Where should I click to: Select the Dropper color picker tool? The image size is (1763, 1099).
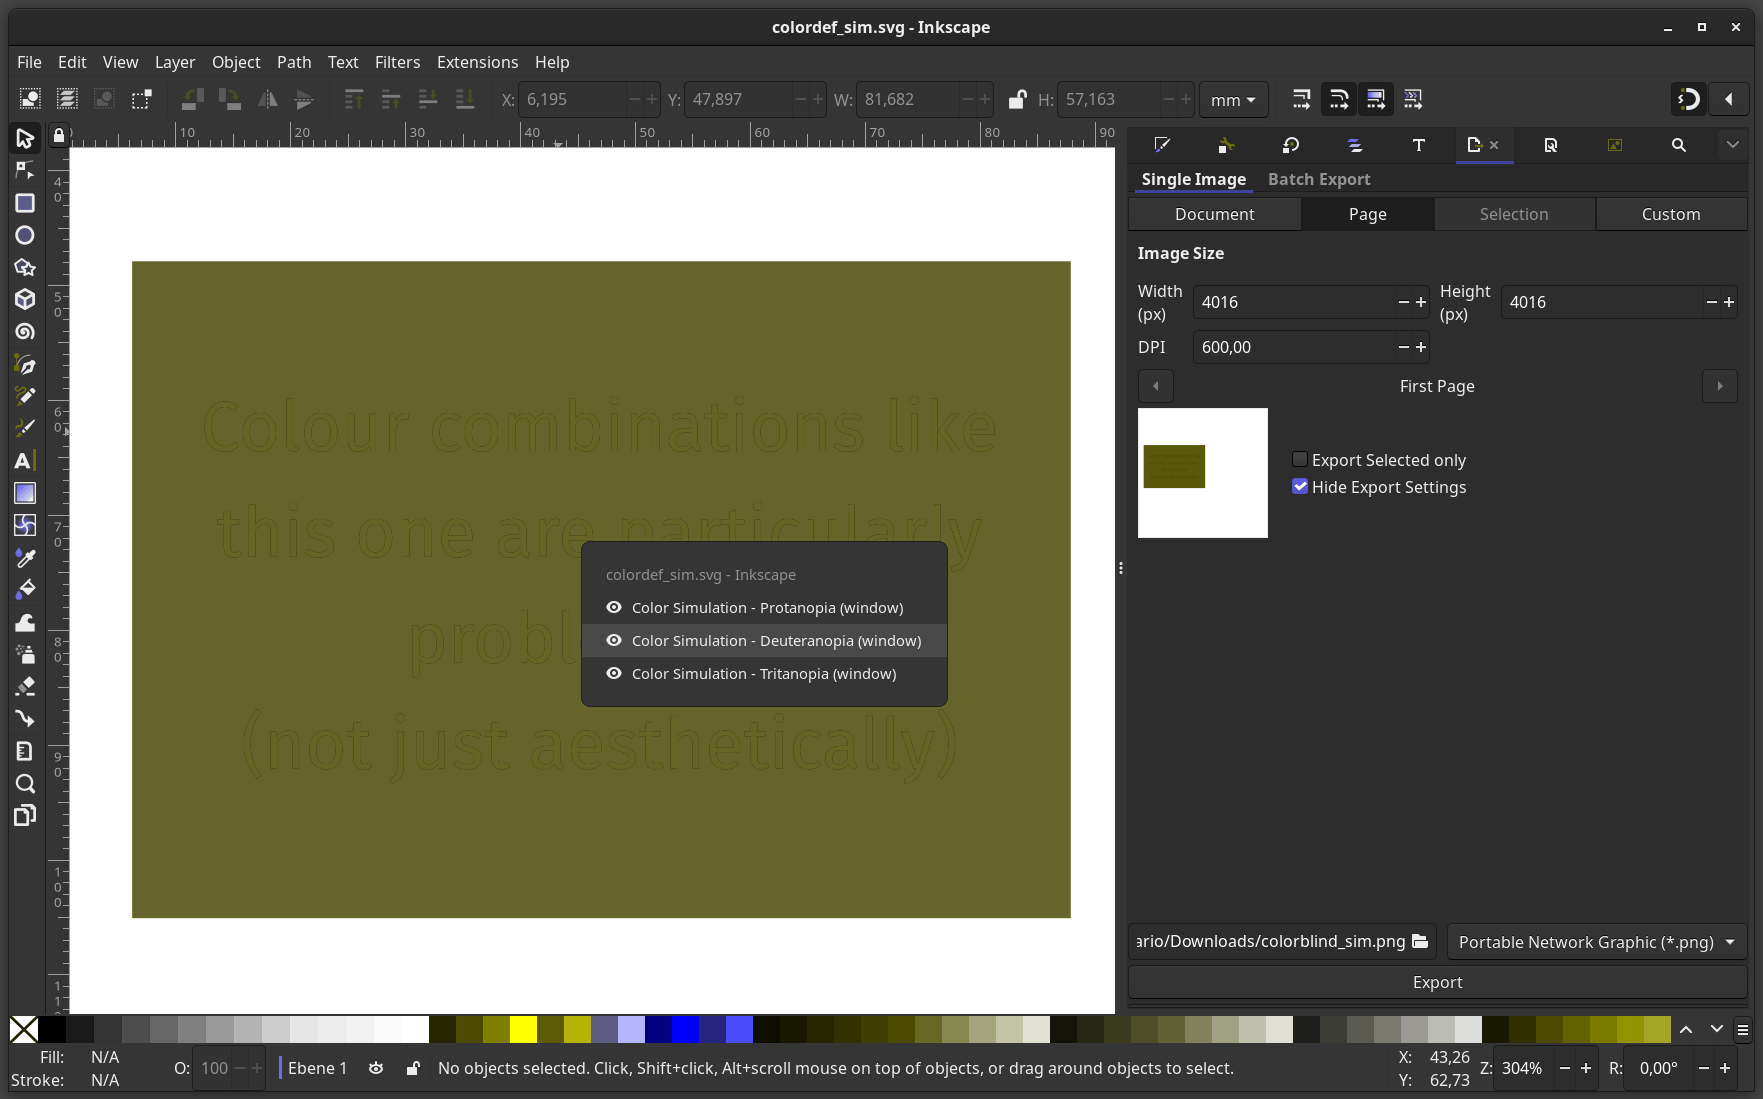(25, 557)
